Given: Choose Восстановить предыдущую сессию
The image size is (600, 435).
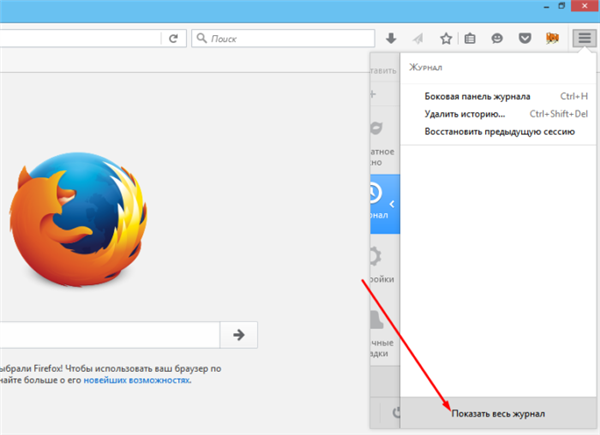Looking at the screenshot, I should [498, 132].
